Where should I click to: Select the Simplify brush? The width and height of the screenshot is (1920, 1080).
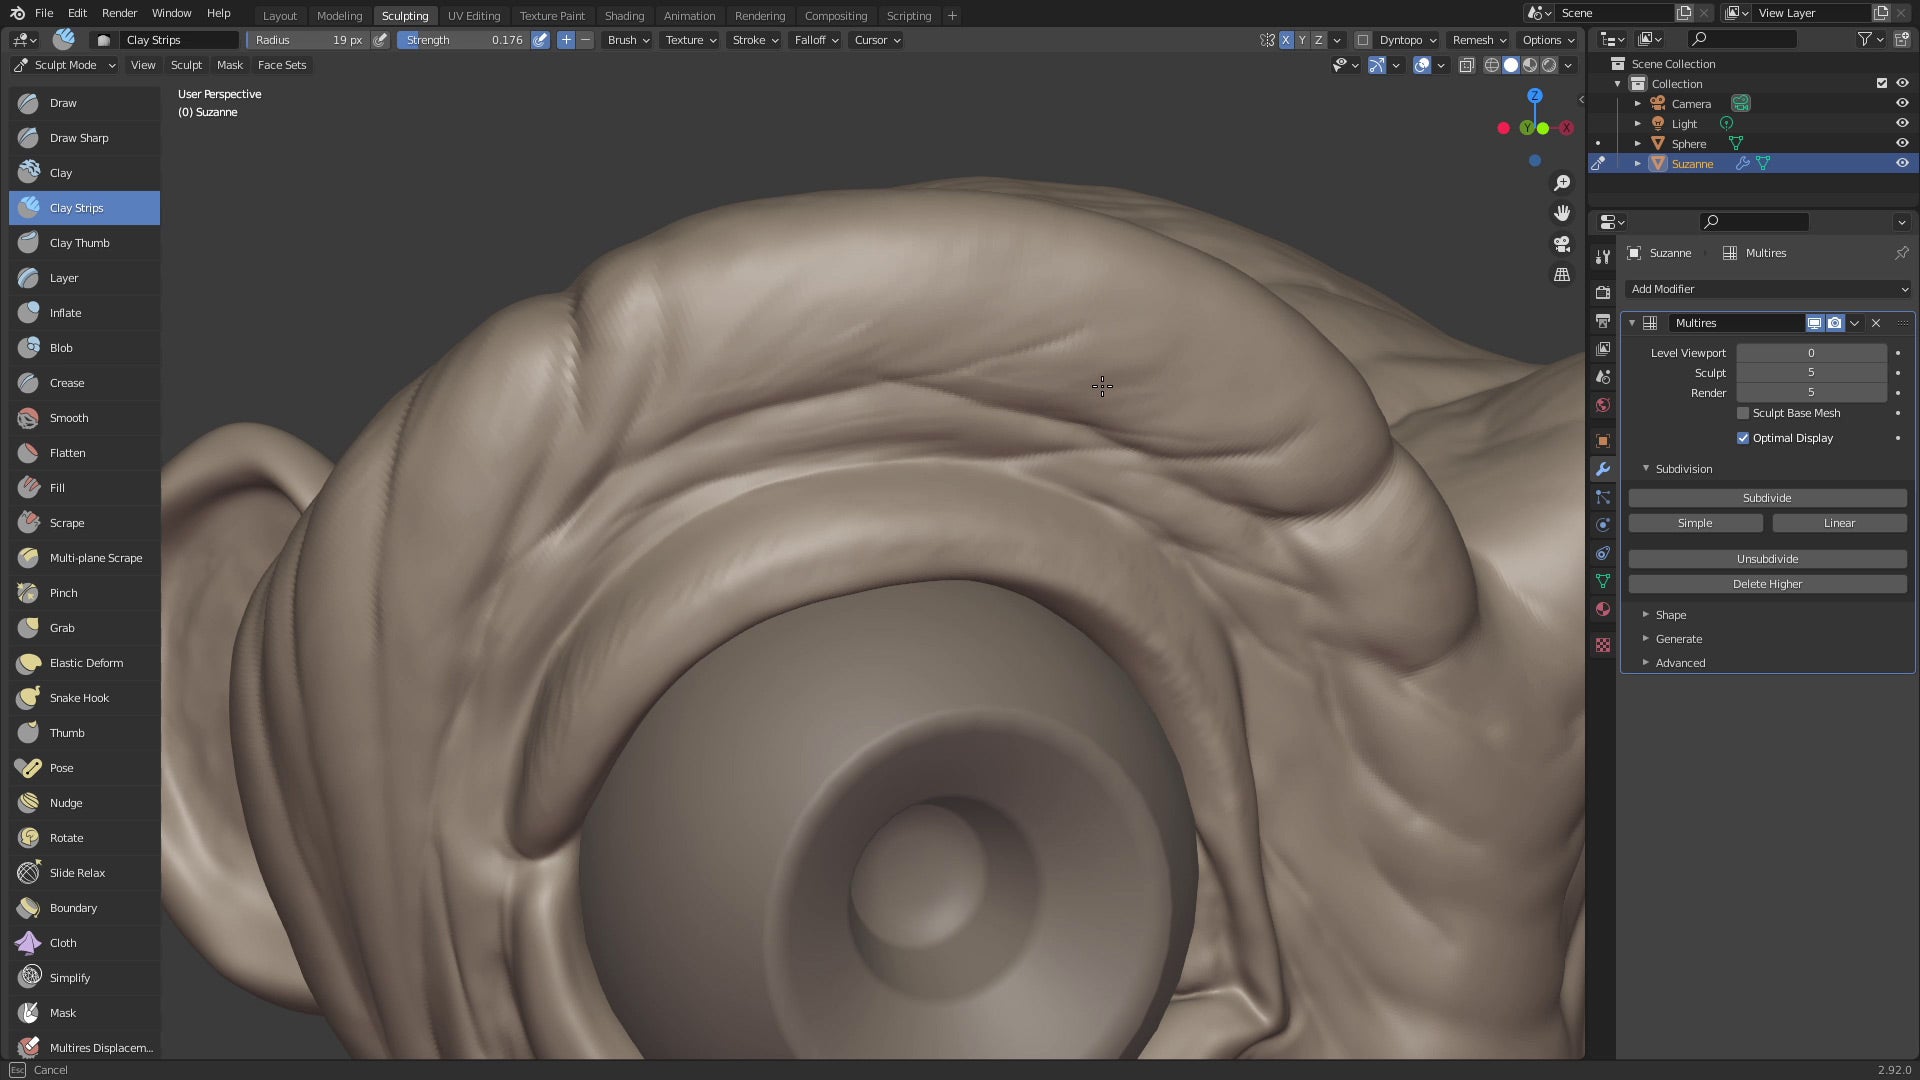(x=84, y=978)
